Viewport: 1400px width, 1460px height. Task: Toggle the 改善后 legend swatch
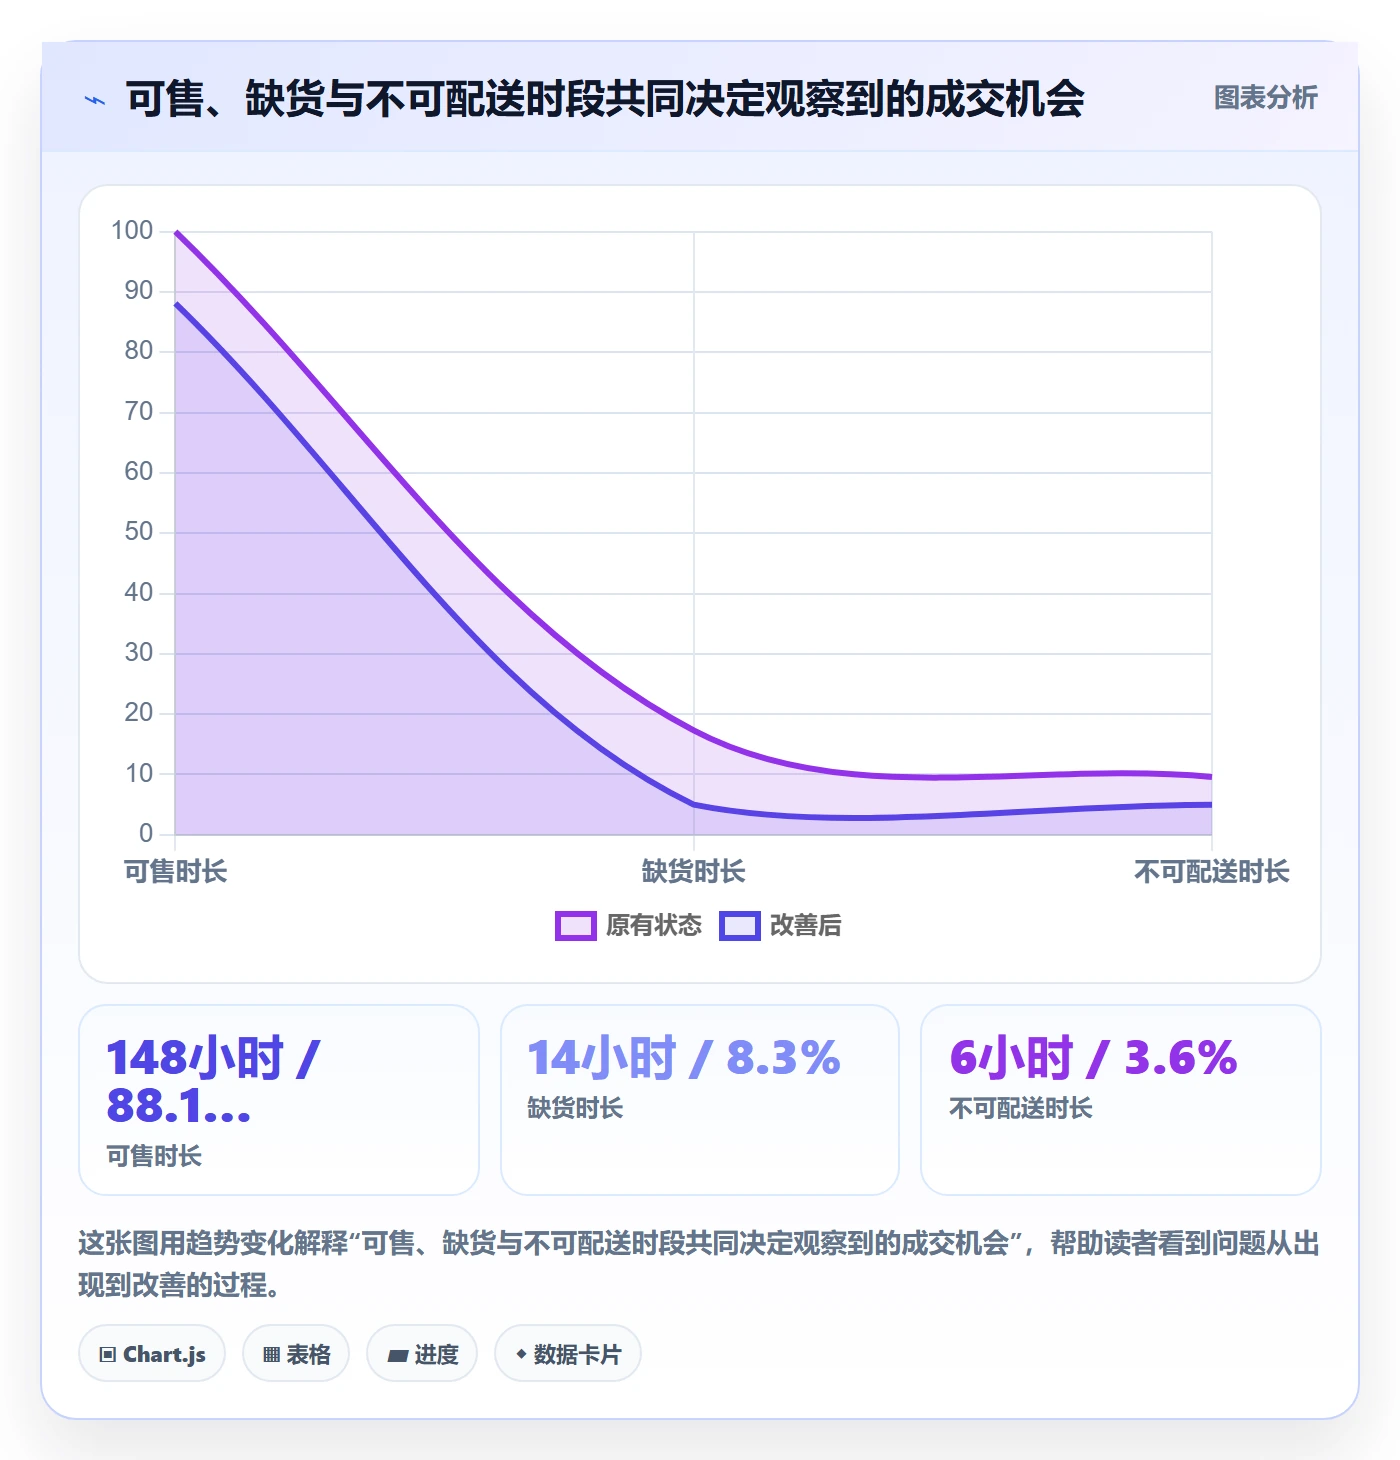(x=740, y=926)
